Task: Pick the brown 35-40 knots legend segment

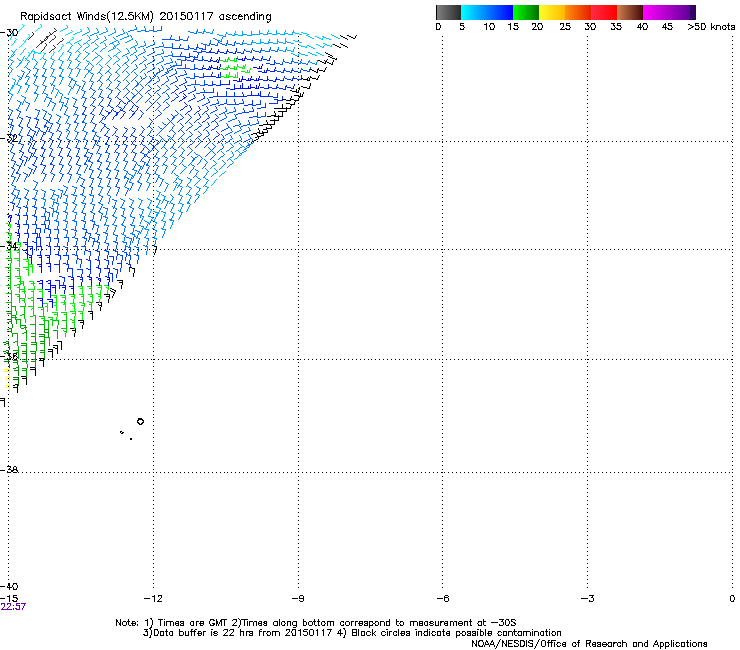Action: pyautogui.click(x=630, y=12)
